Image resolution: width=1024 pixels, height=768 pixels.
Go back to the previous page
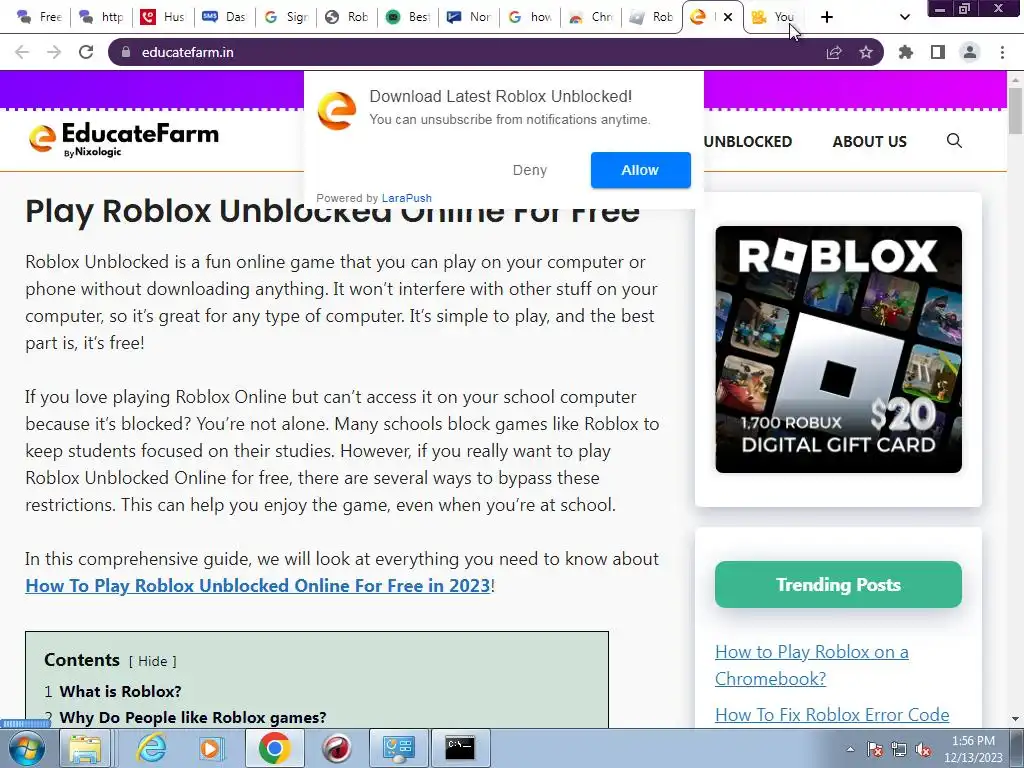click(22, 52)
